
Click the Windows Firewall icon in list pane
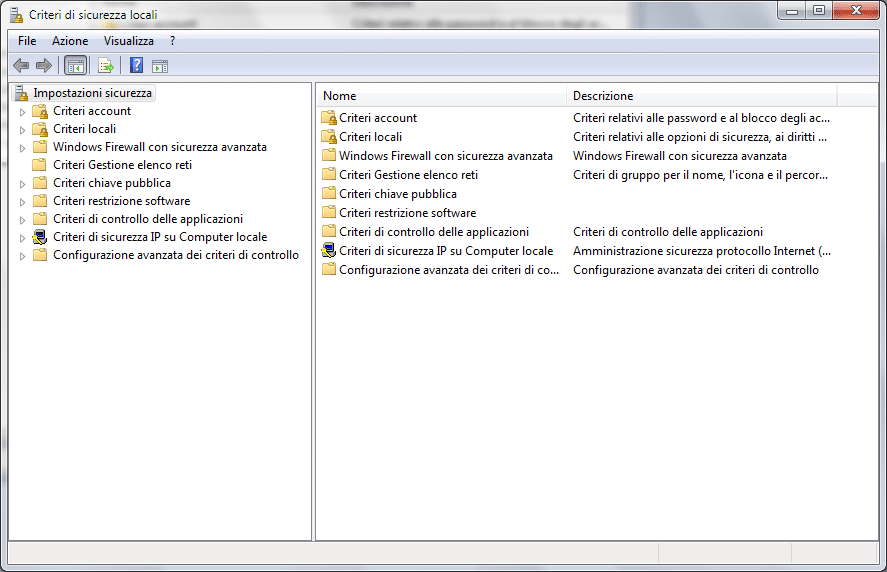click(x=329, y=156)
